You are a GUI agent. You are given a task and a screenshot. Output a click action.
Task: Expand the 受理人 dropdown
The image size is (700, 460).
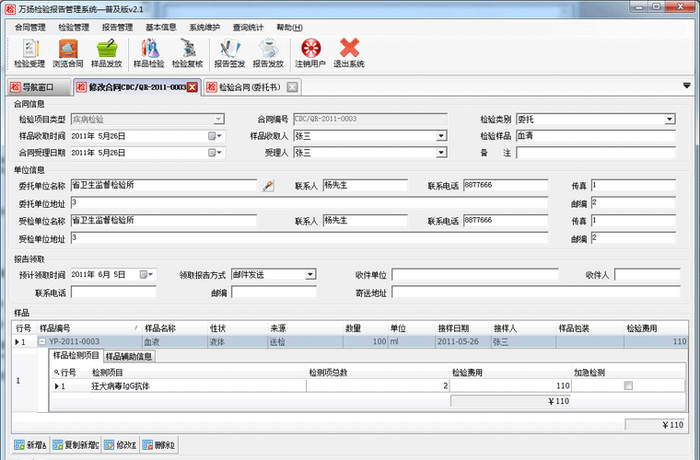[441, 153]
